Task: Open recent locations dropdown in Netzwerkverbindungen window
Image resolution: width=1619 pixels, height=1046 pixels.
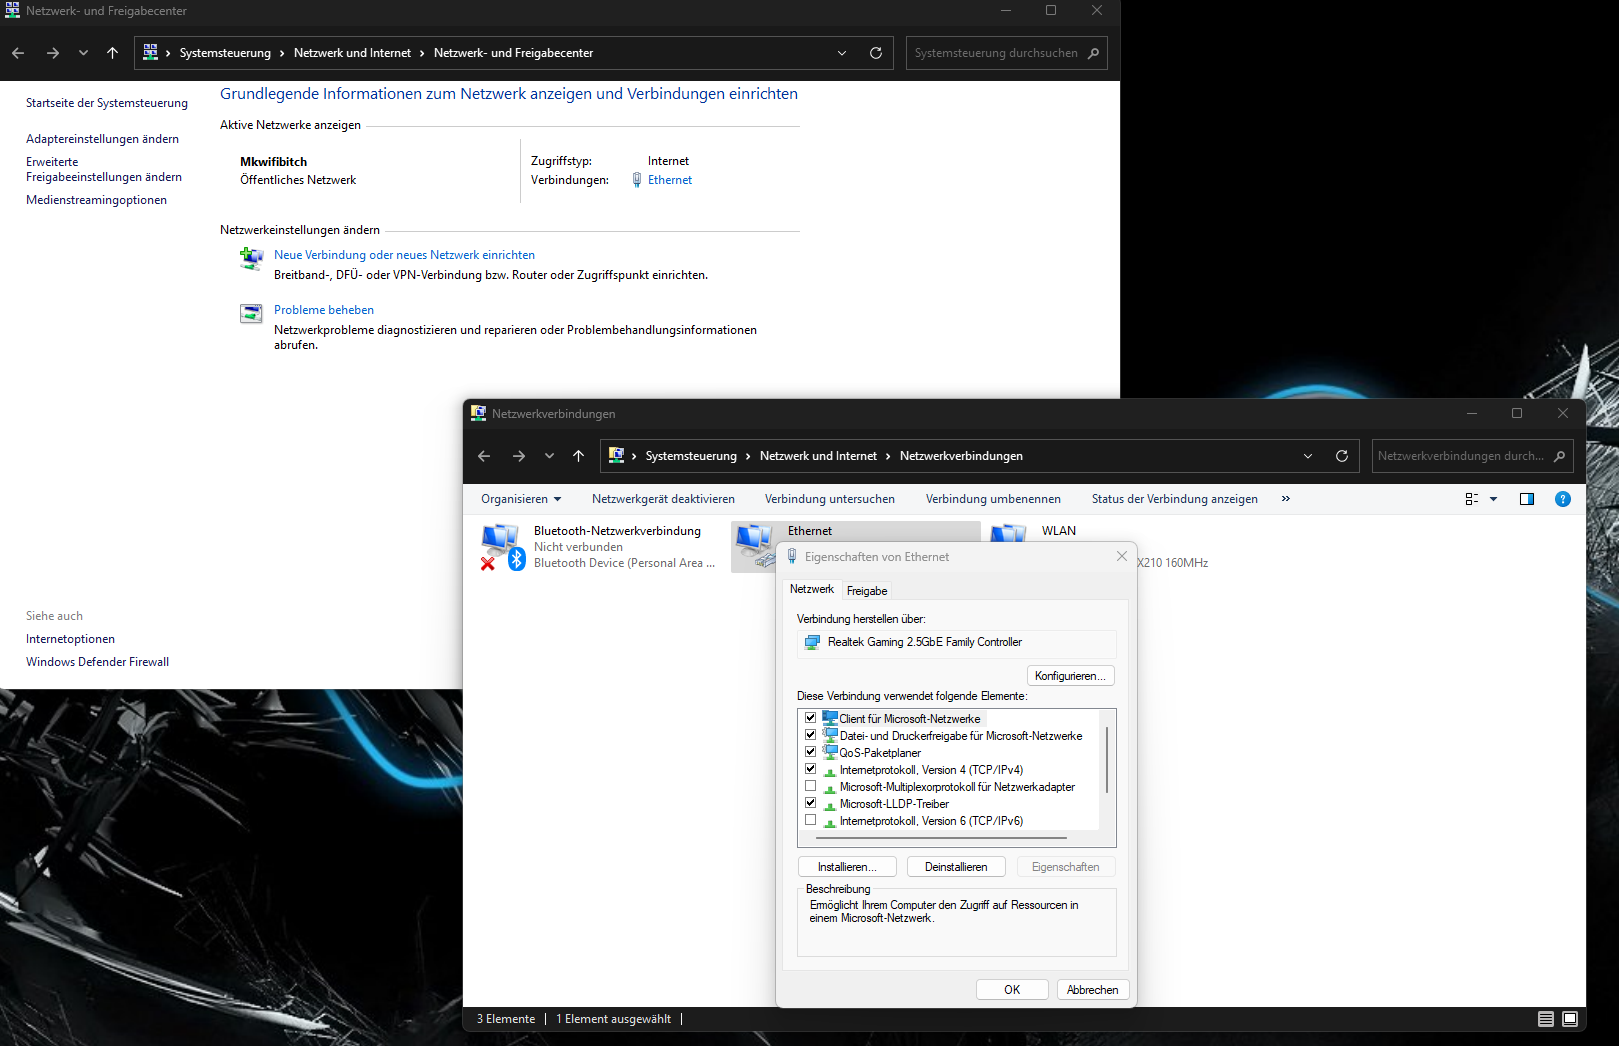Action: (549, 456)
